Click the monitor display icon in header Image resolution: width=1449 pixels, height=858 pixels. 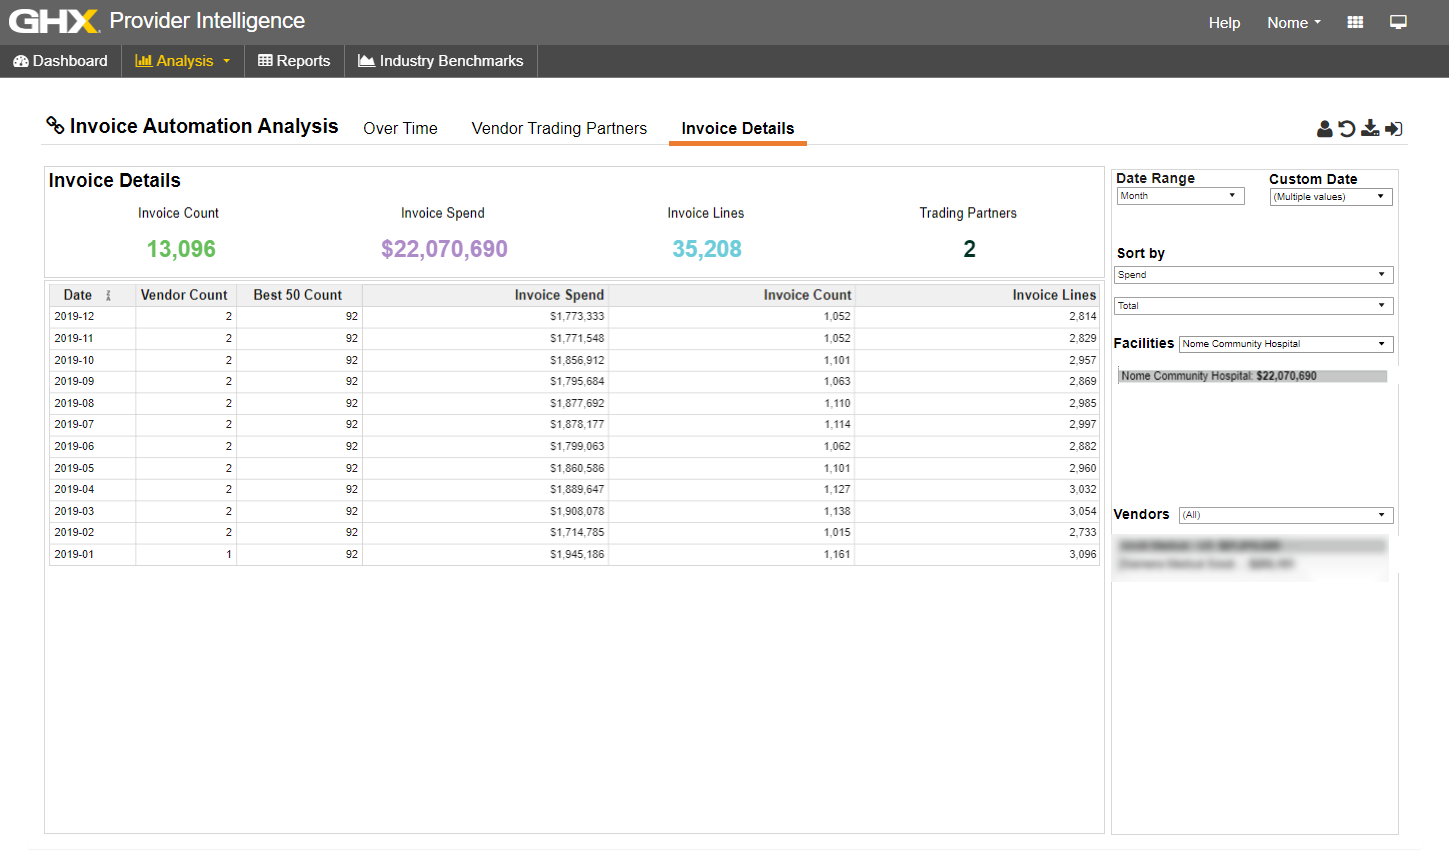pos(1398,22)
